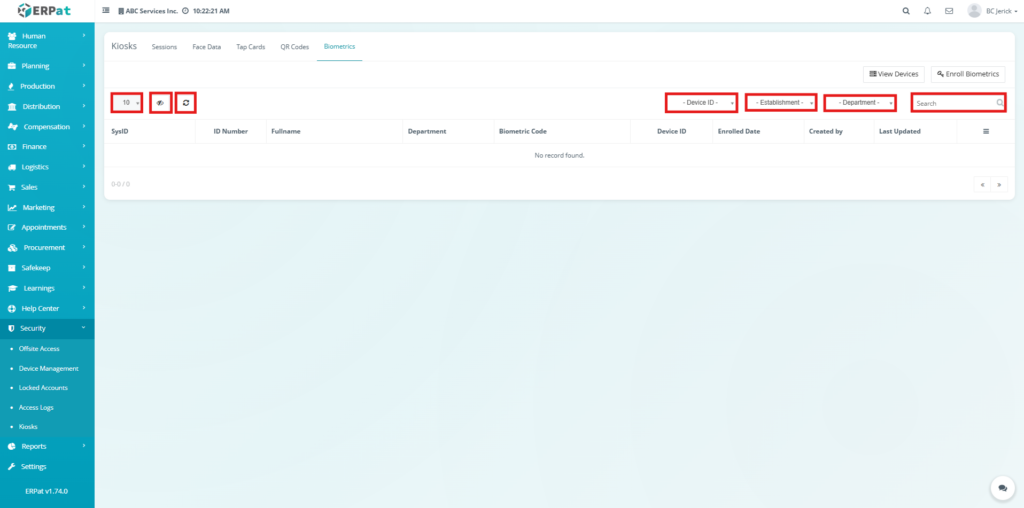Open the Department filter dropdown
Image resolution: width=1024 pixels, height=508 pixels.
[860, 103]
